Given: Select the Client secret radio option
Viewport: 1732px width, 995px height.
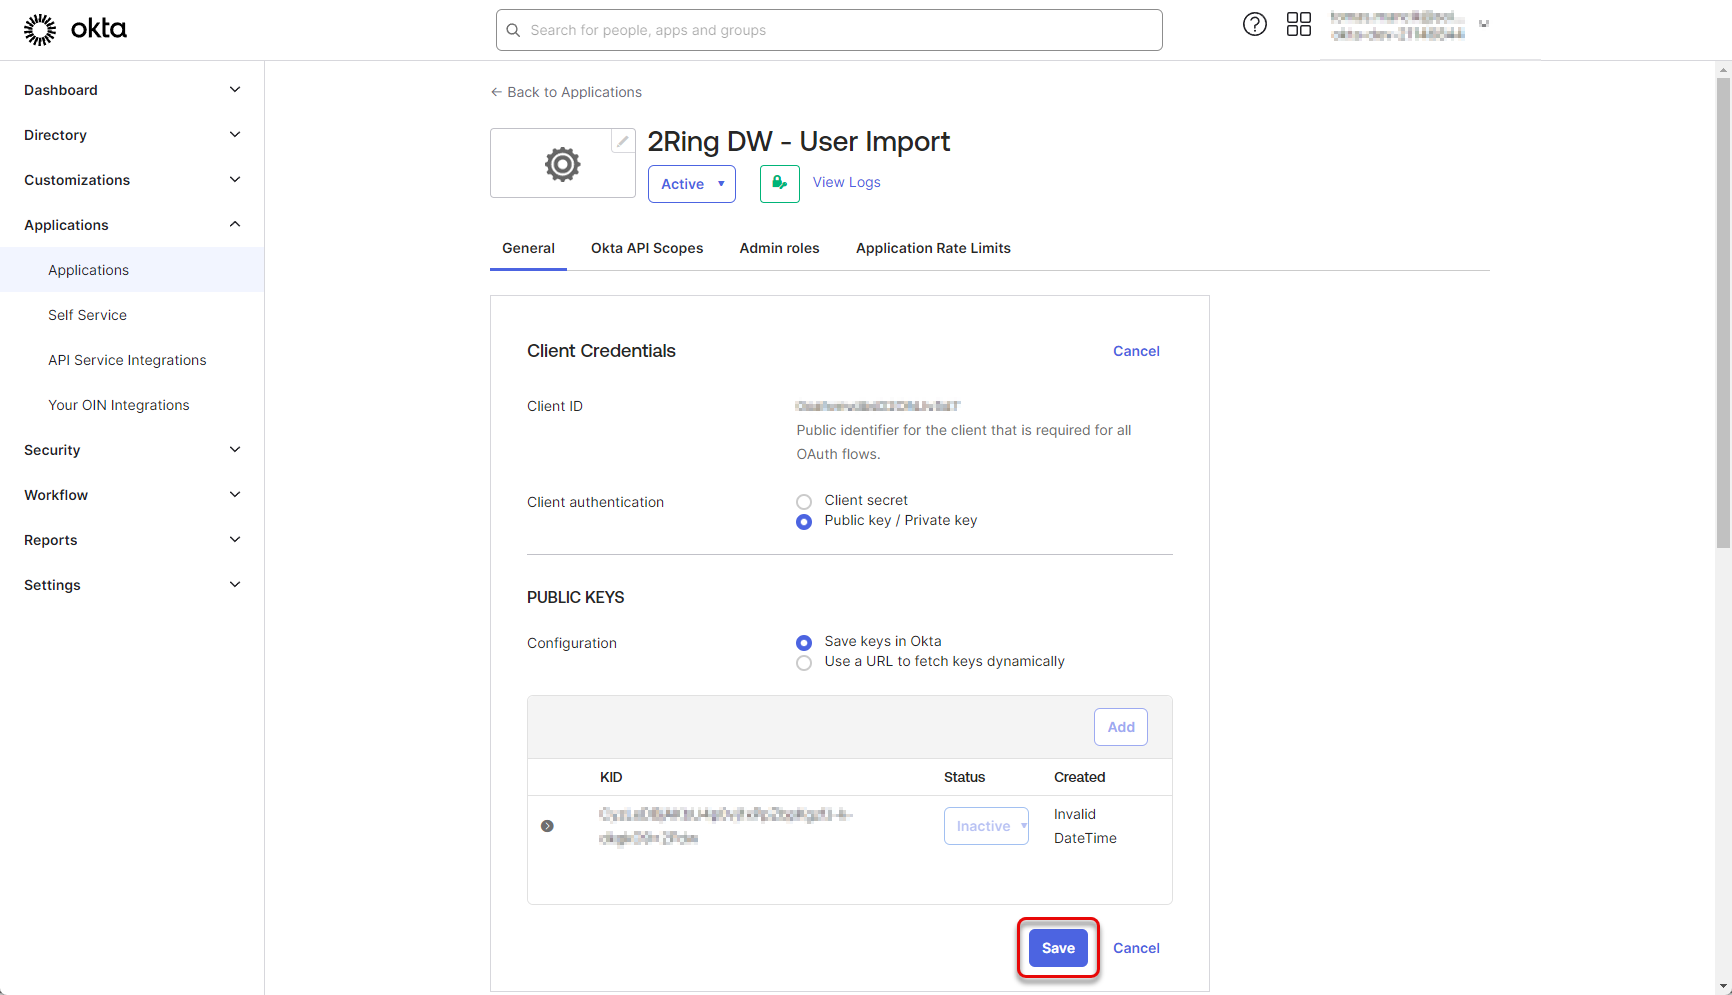Looking at the screenshot, I should [804, 502].
